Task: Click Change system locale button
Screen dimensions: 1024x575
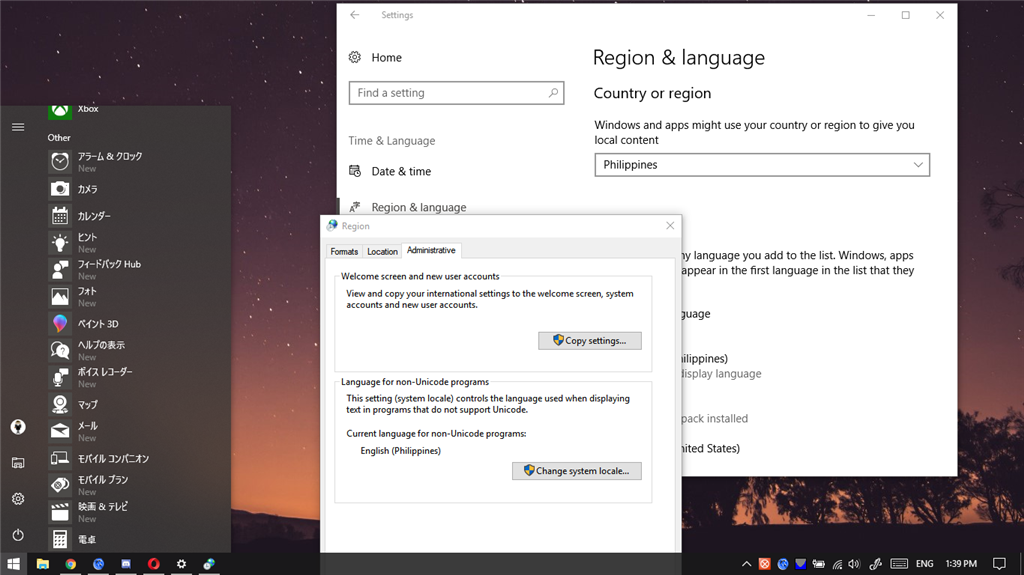Action: pyautogui.click(x=577, y=470)
